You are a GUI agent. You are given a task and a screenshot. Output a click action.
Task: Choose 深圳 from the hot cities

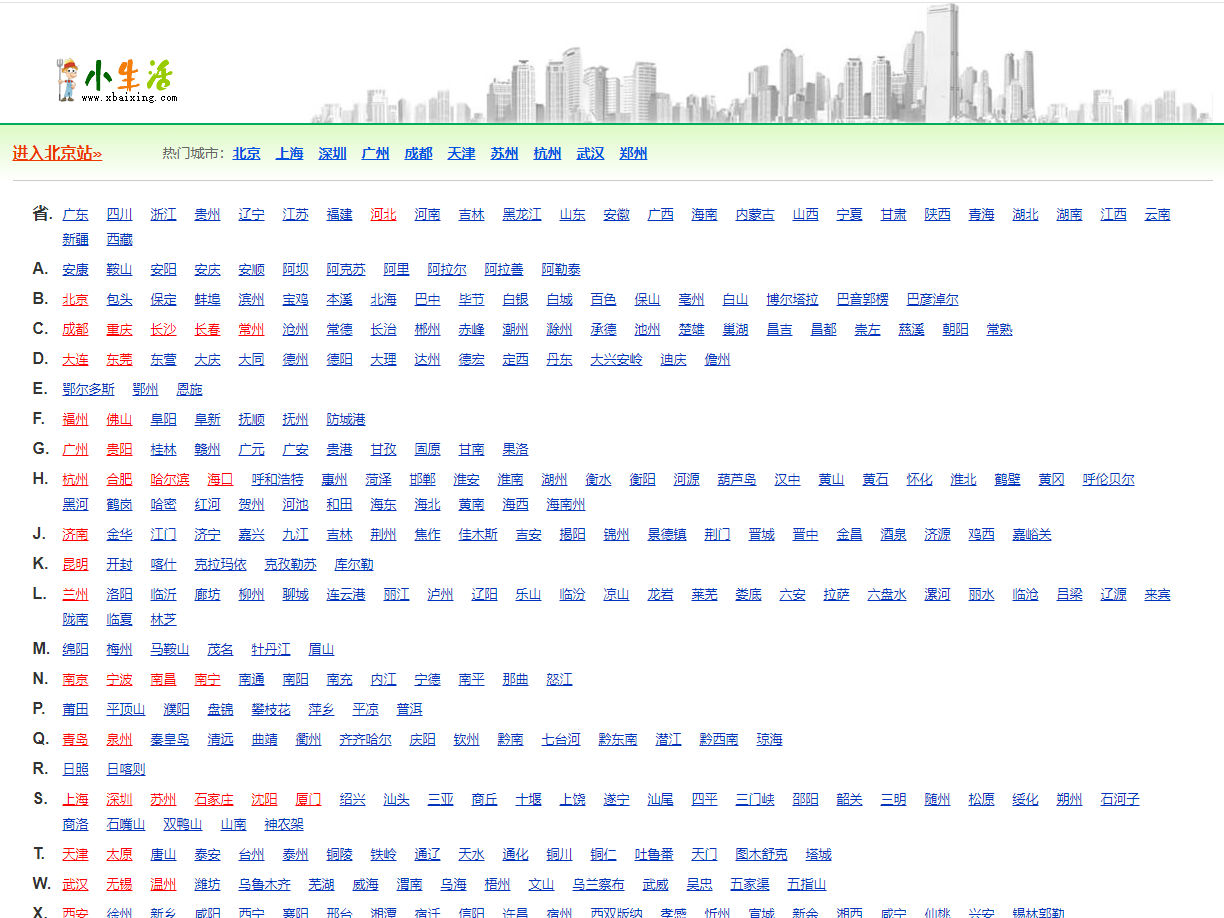332,154
